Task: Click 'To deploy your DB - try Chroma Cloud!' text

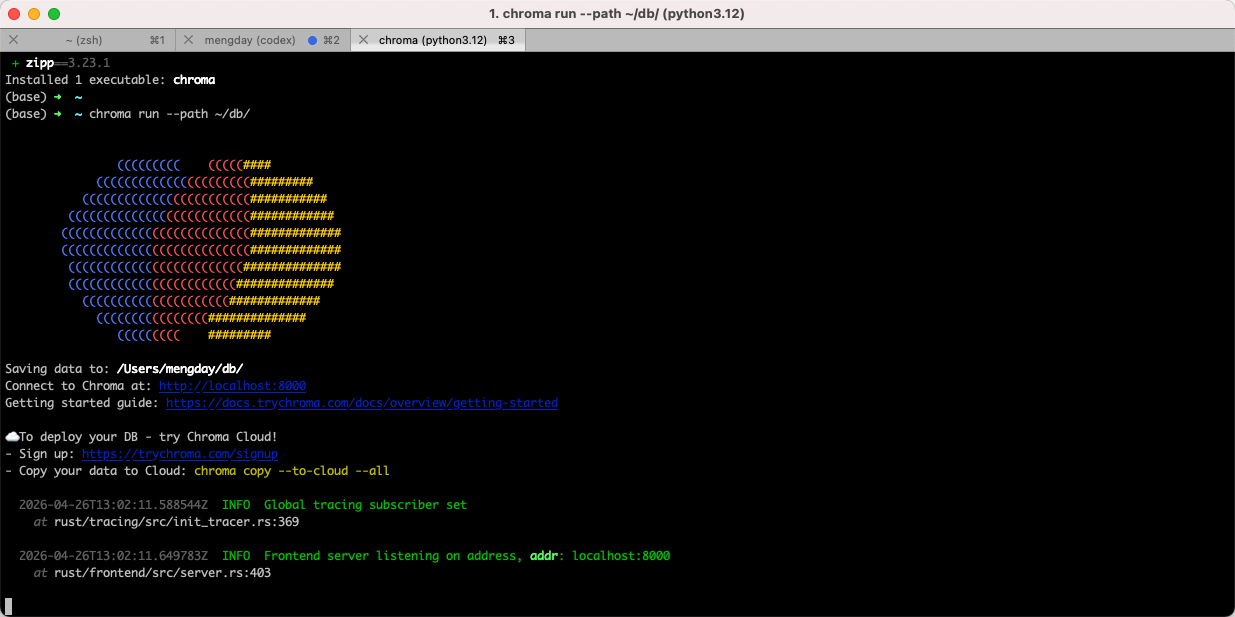Action: pos(148,437)
